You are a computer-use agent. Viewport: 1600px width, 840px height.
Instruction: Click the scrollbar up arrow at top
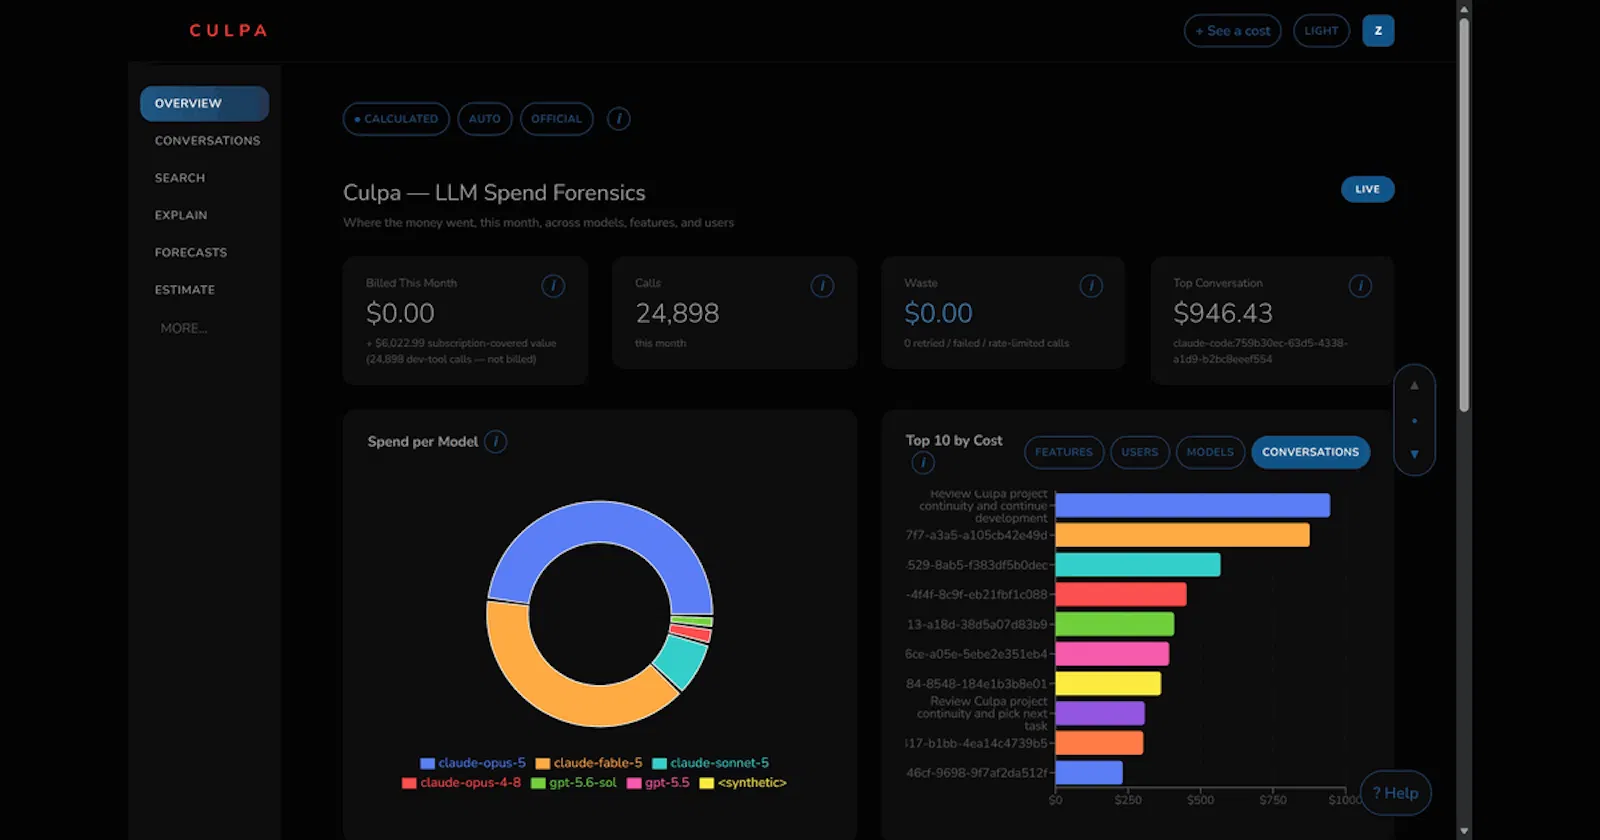[x=1464, y=9]
